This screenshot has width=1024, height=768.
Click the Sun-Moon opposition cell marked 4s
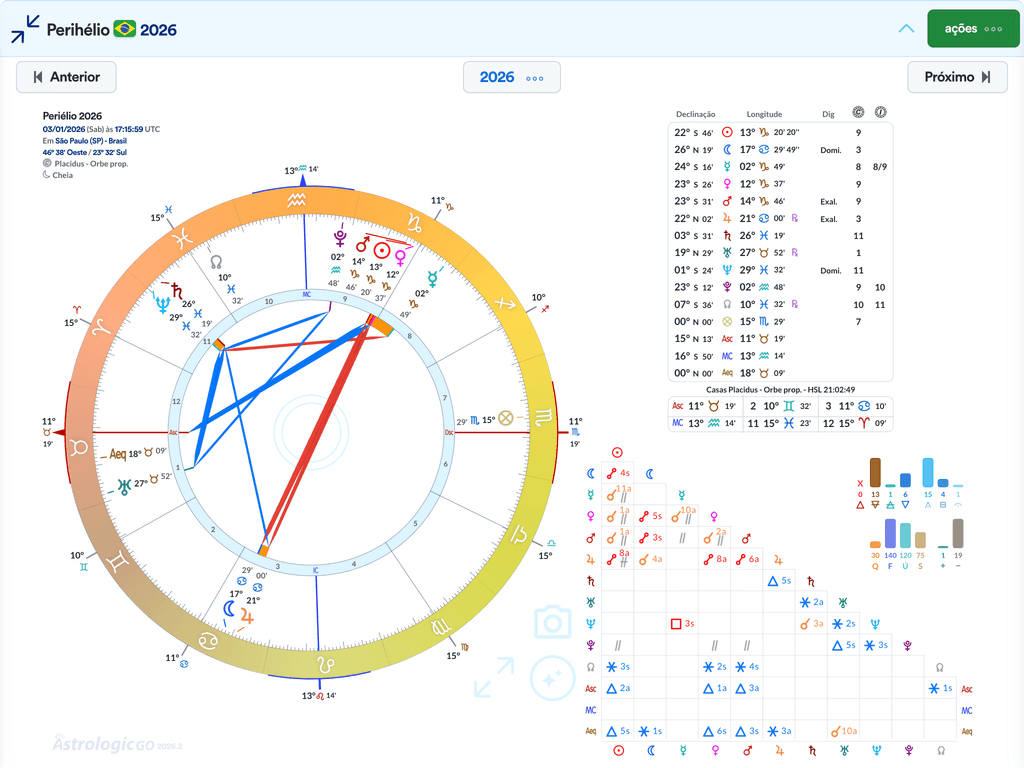pyautogui.click(x=617, y=473)
